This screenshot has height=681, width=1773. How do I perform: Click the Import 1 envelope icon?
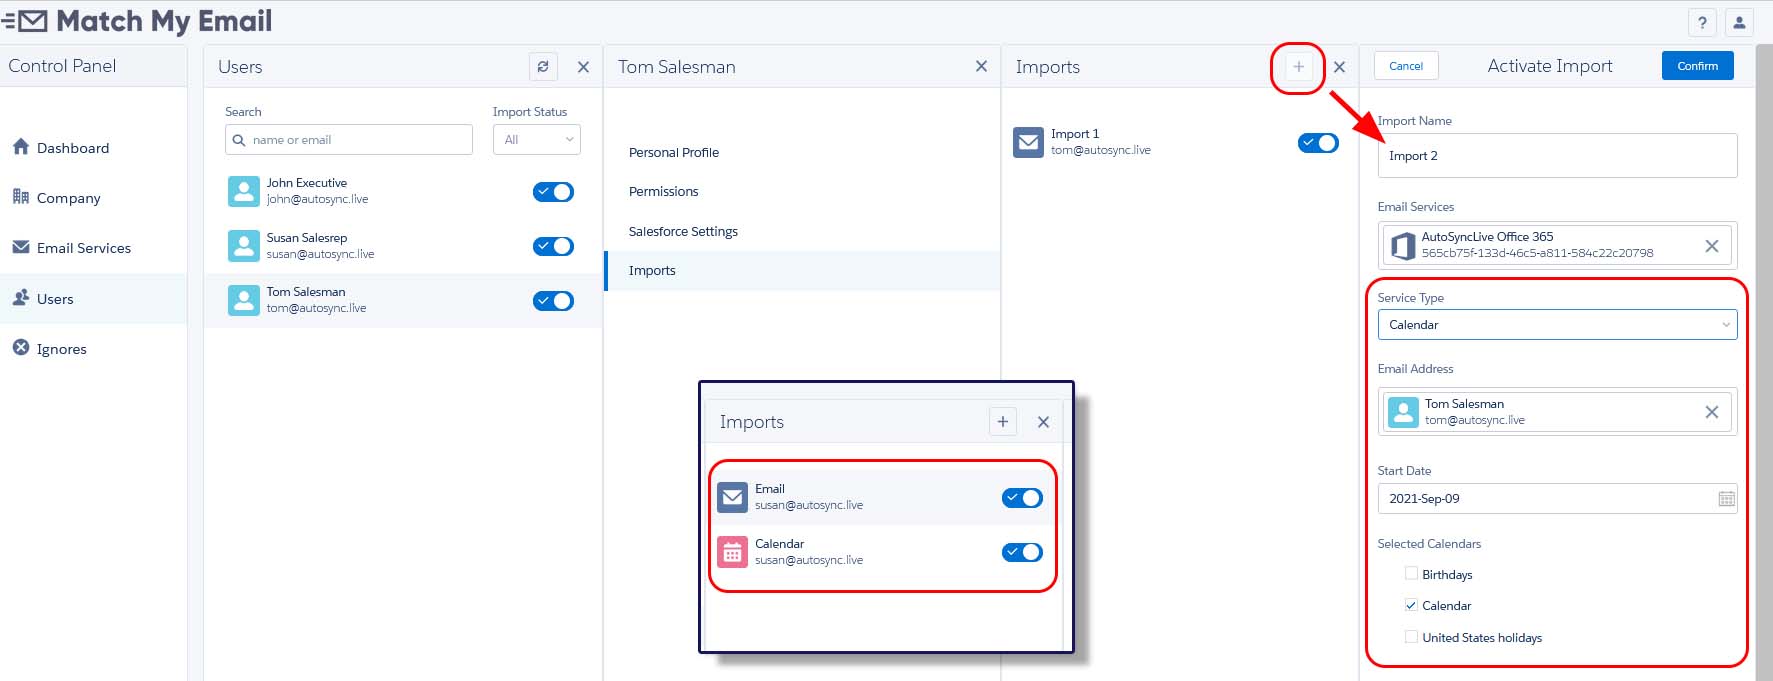click(x=1028, y=142)
